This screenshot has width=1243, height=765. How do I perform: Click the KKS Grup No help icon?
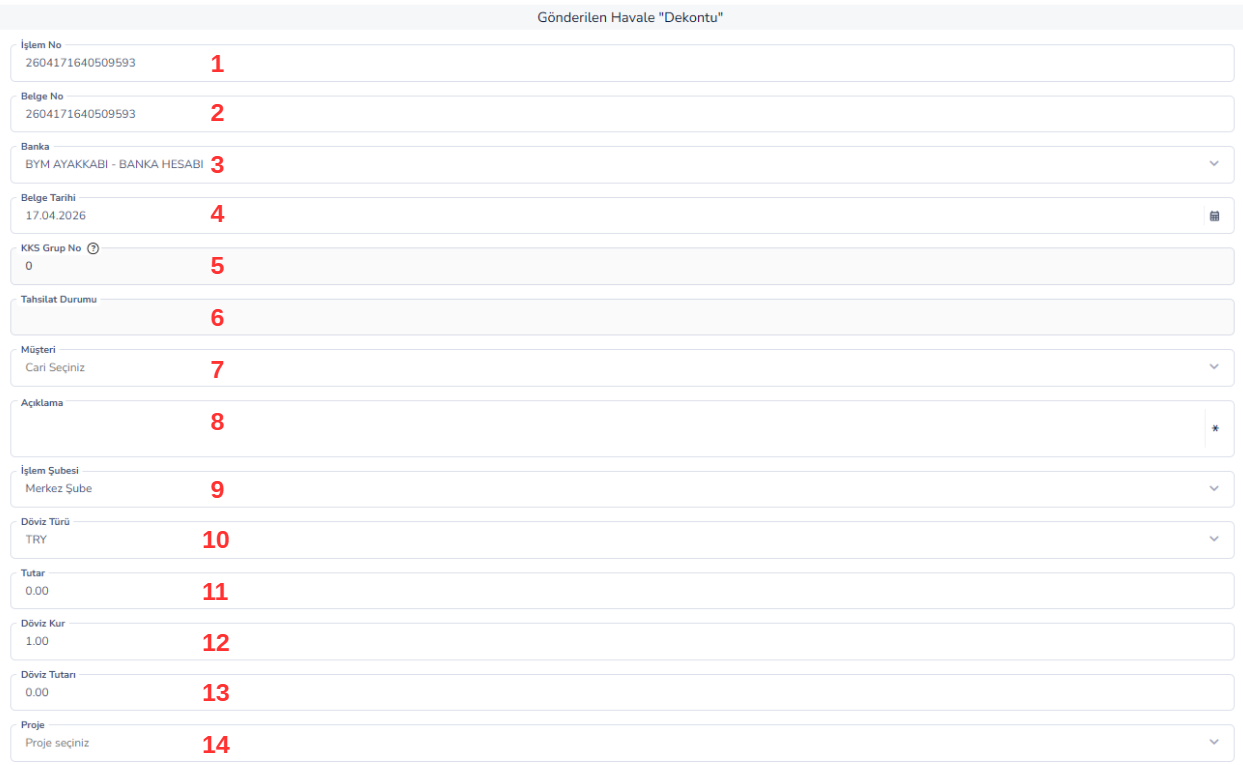[x=92, y=249]
